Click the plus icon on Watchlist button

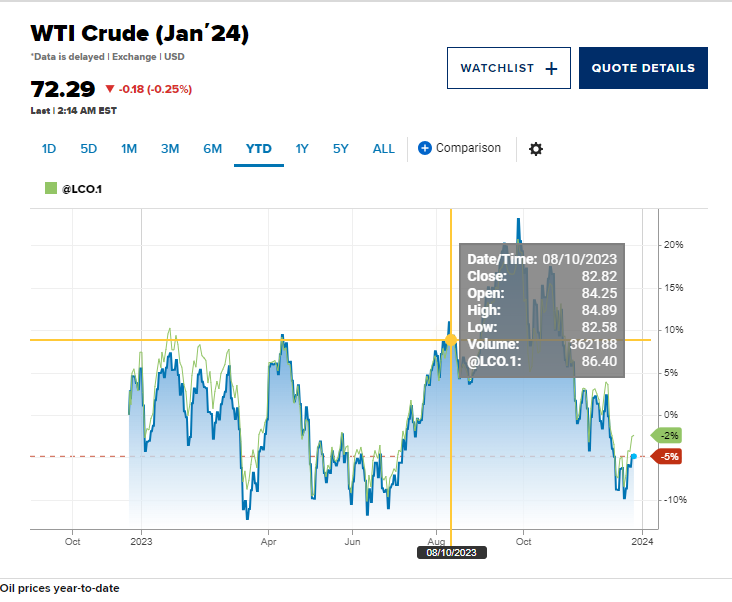point(551,68)
